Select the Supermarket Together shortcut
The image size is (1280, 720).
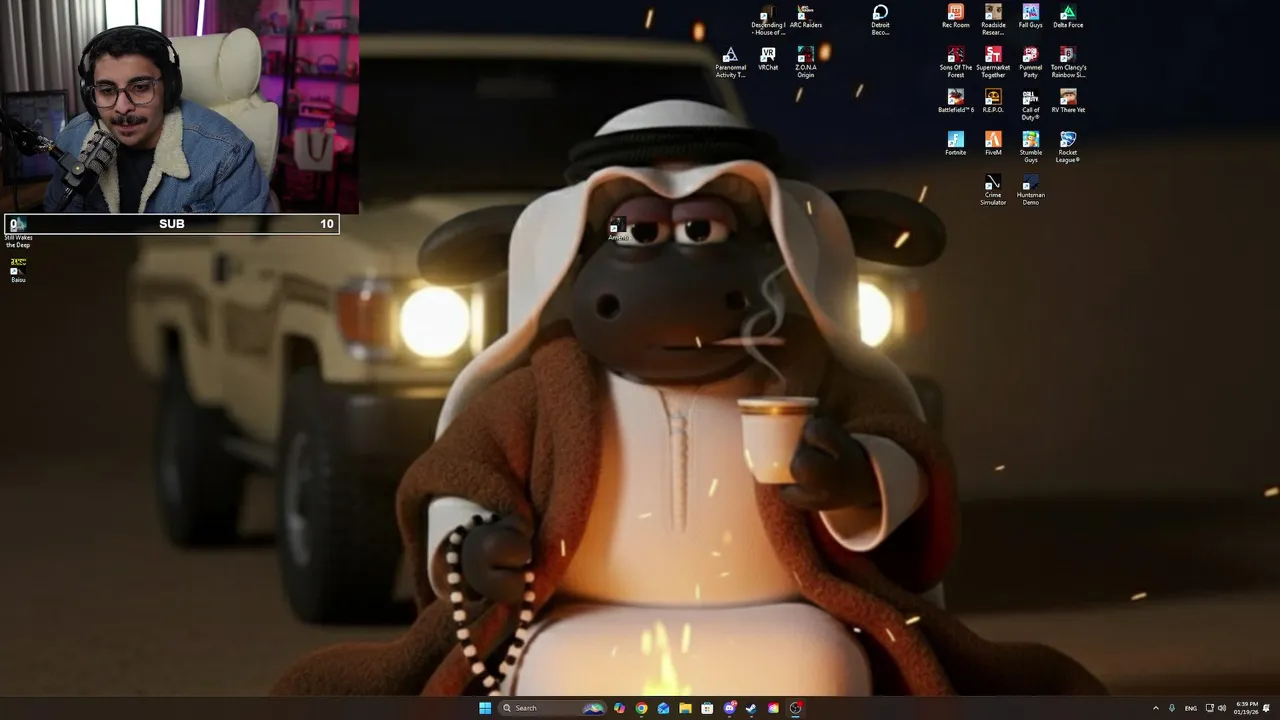click(x=993, y=63)
